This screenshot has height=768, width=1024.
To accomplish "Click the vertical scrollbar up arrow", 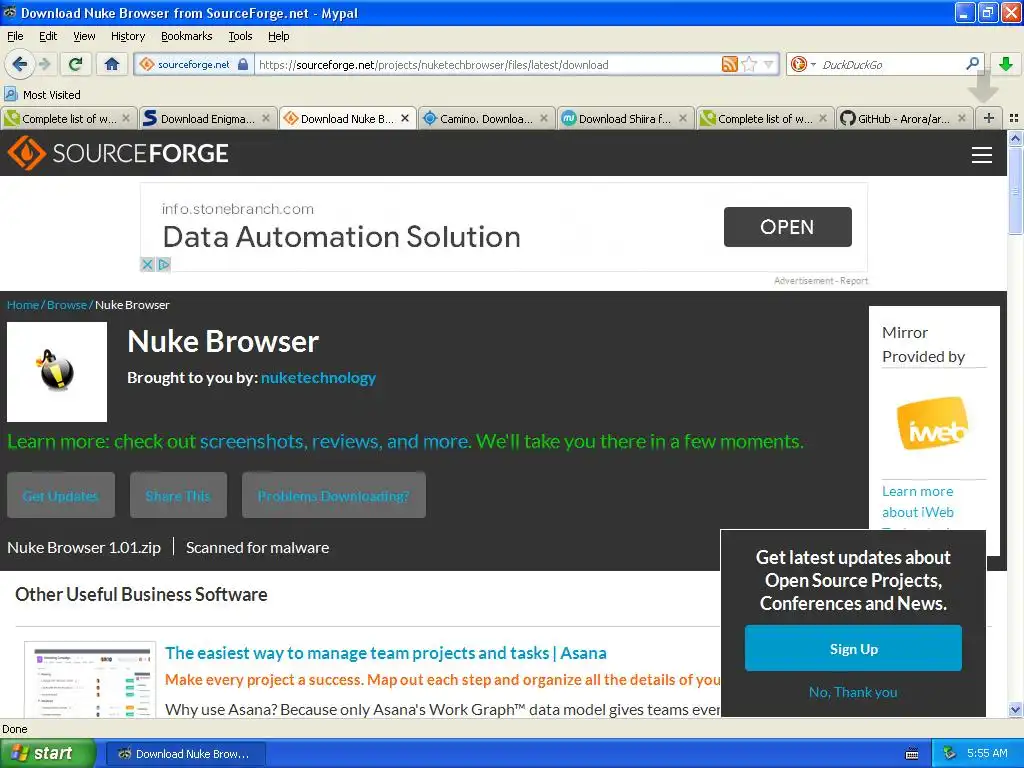I will click(x=1015, y=138).
